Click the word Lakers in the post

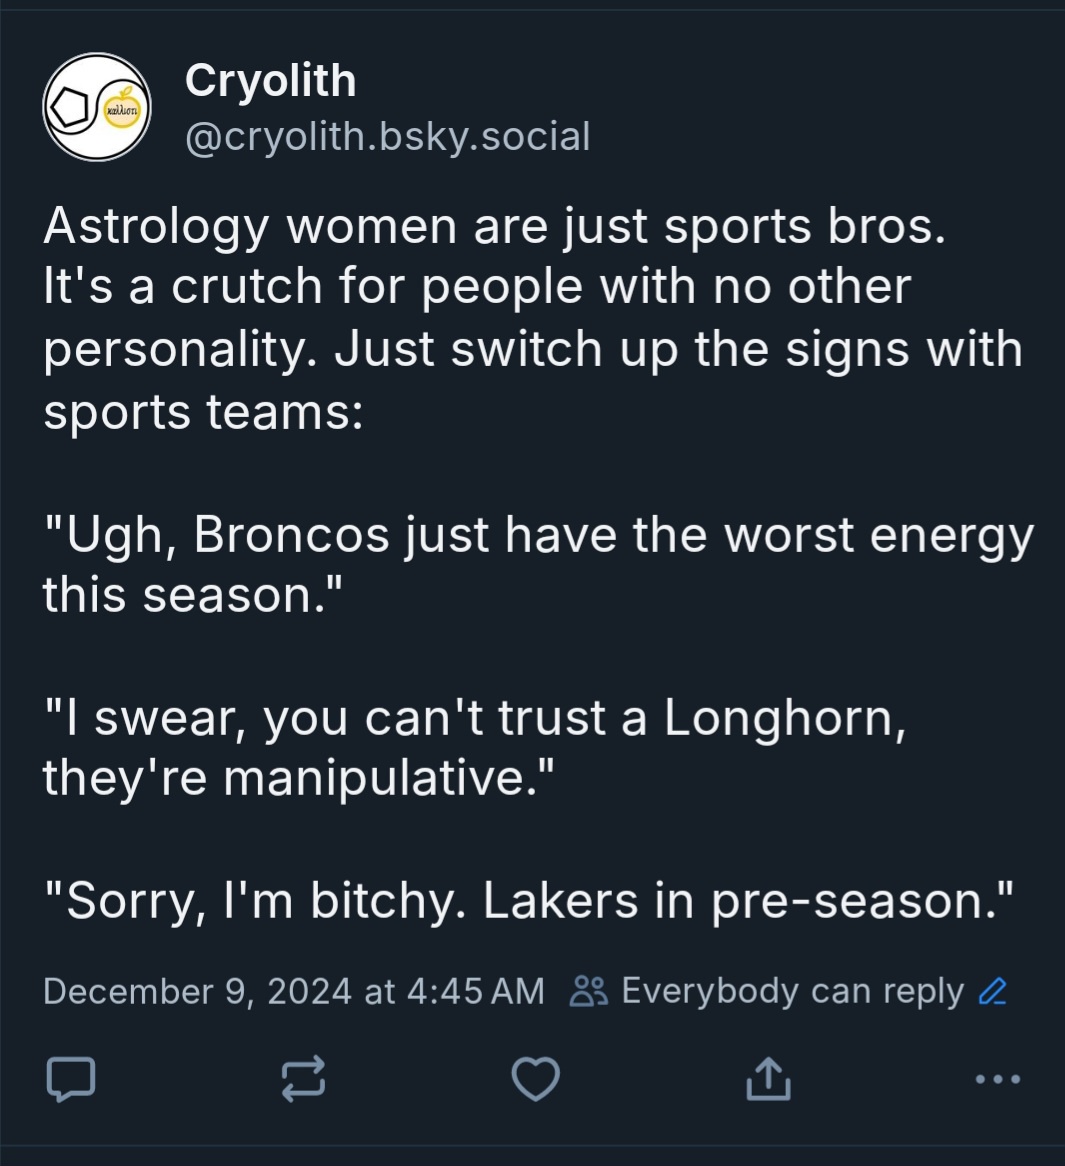(x=561, y=901)
